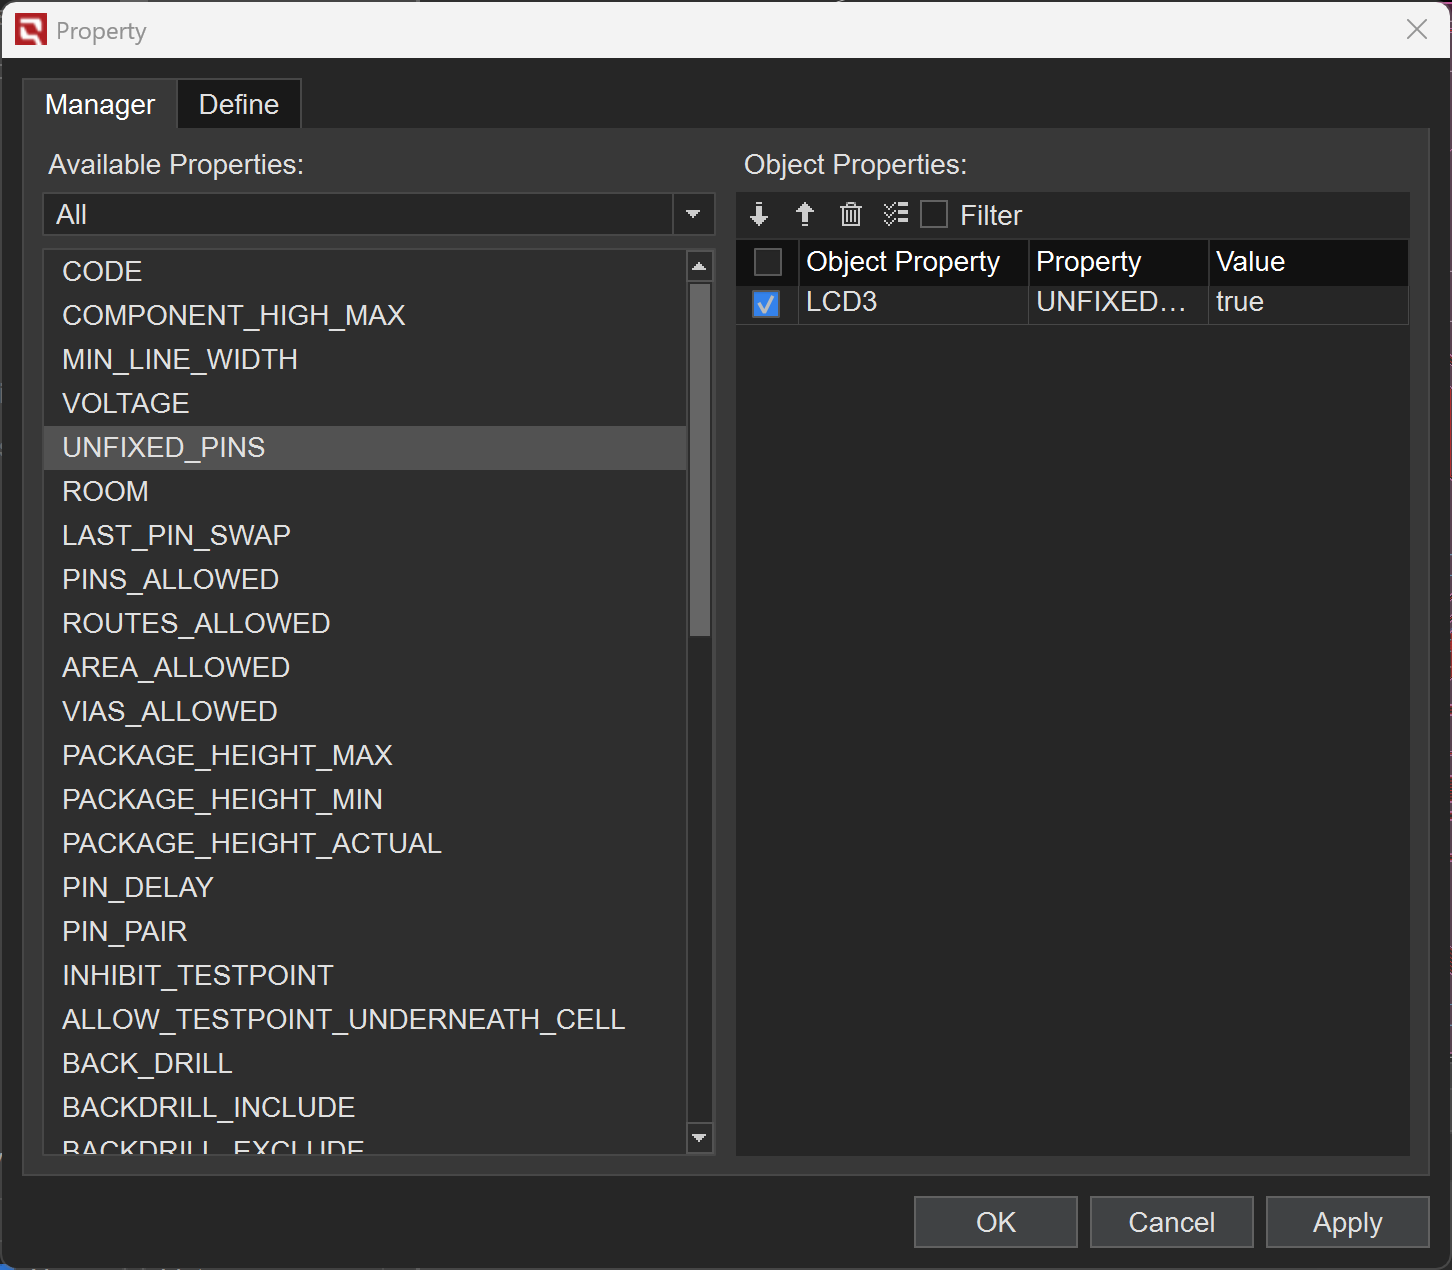Click the Apply button
Image resolution: width=1452 pixels, height=1270 pixels.
tap(1347, 1222)
